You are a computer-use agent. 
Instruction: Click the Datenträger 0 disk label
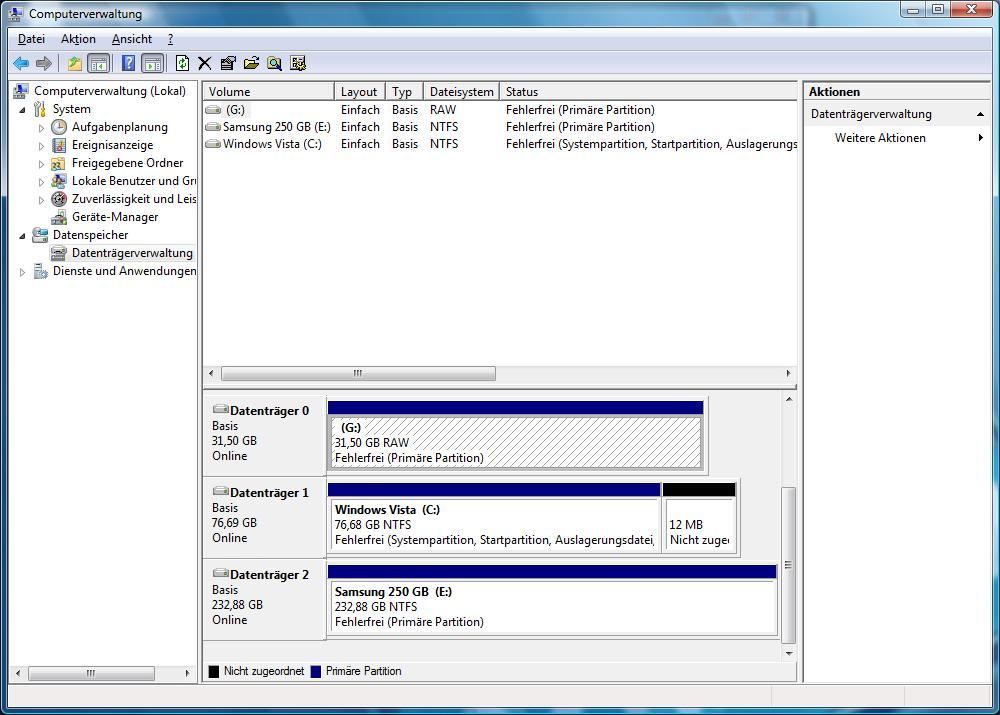click(269, 411)
